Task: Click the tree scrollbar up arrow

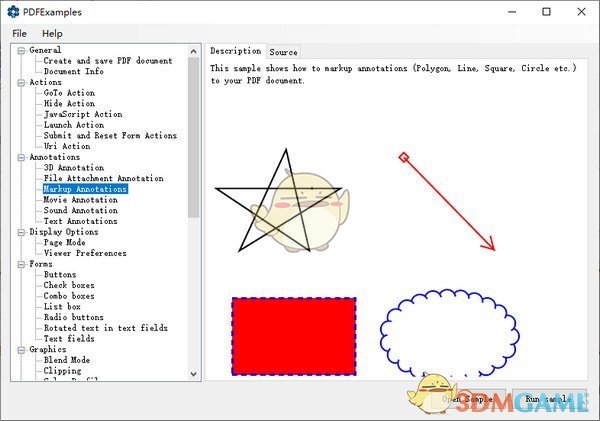Action: tap(194, 51)
